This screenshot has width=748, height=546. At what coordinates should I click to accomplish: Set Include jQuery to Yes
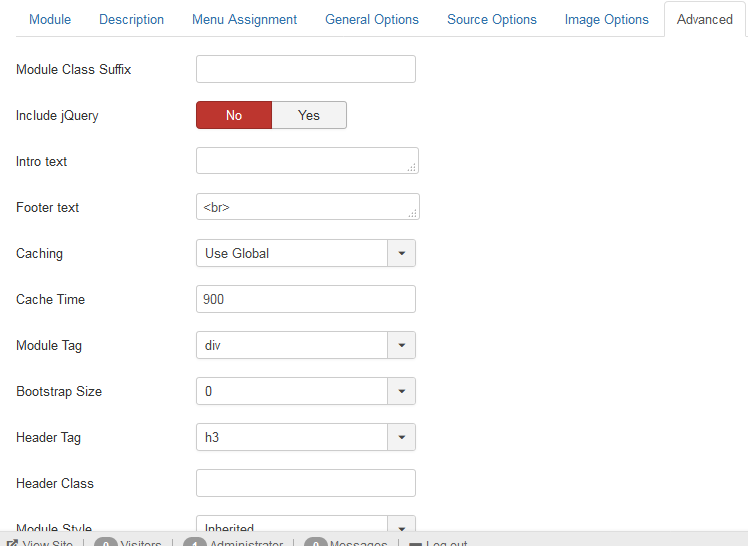coord(309,115)
